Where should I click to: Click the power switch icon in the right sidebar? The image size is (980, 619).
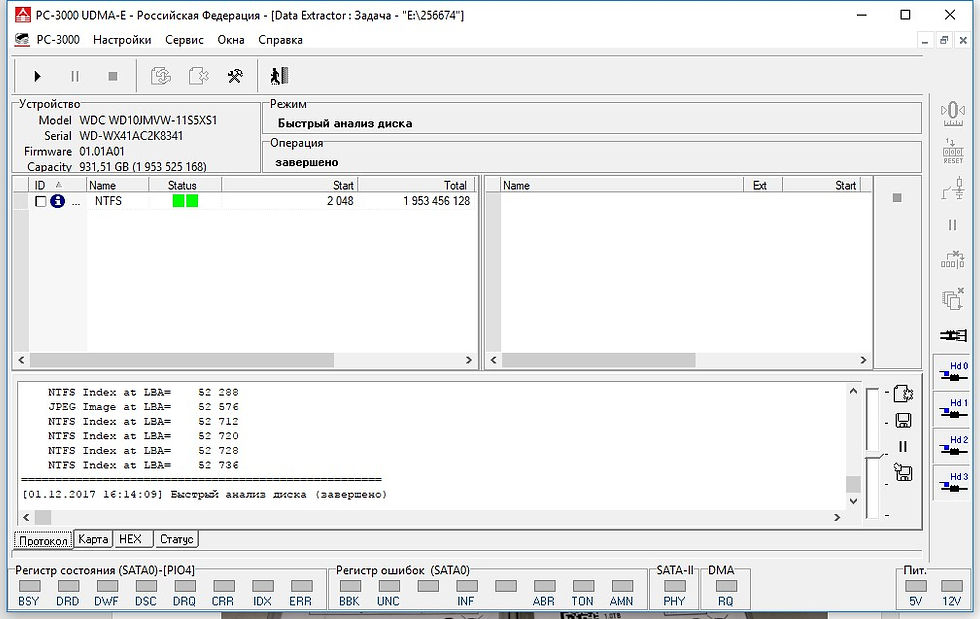point(952,188)
